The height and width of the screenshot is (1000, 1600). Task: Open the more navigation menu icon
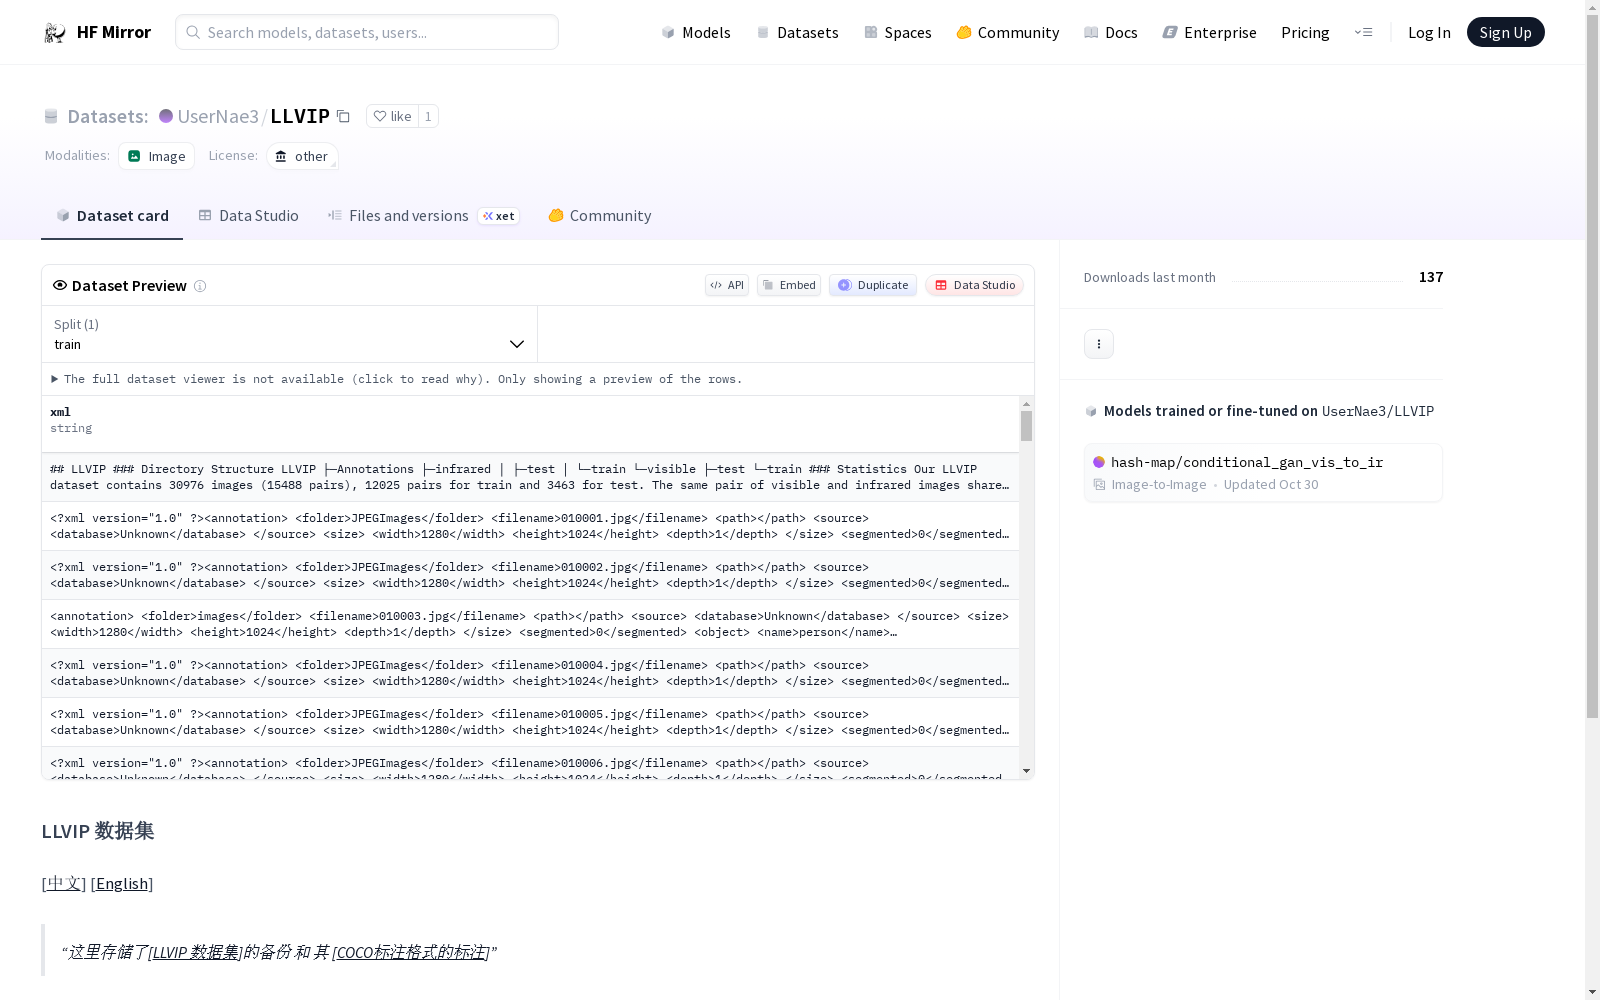point(1363,32)
